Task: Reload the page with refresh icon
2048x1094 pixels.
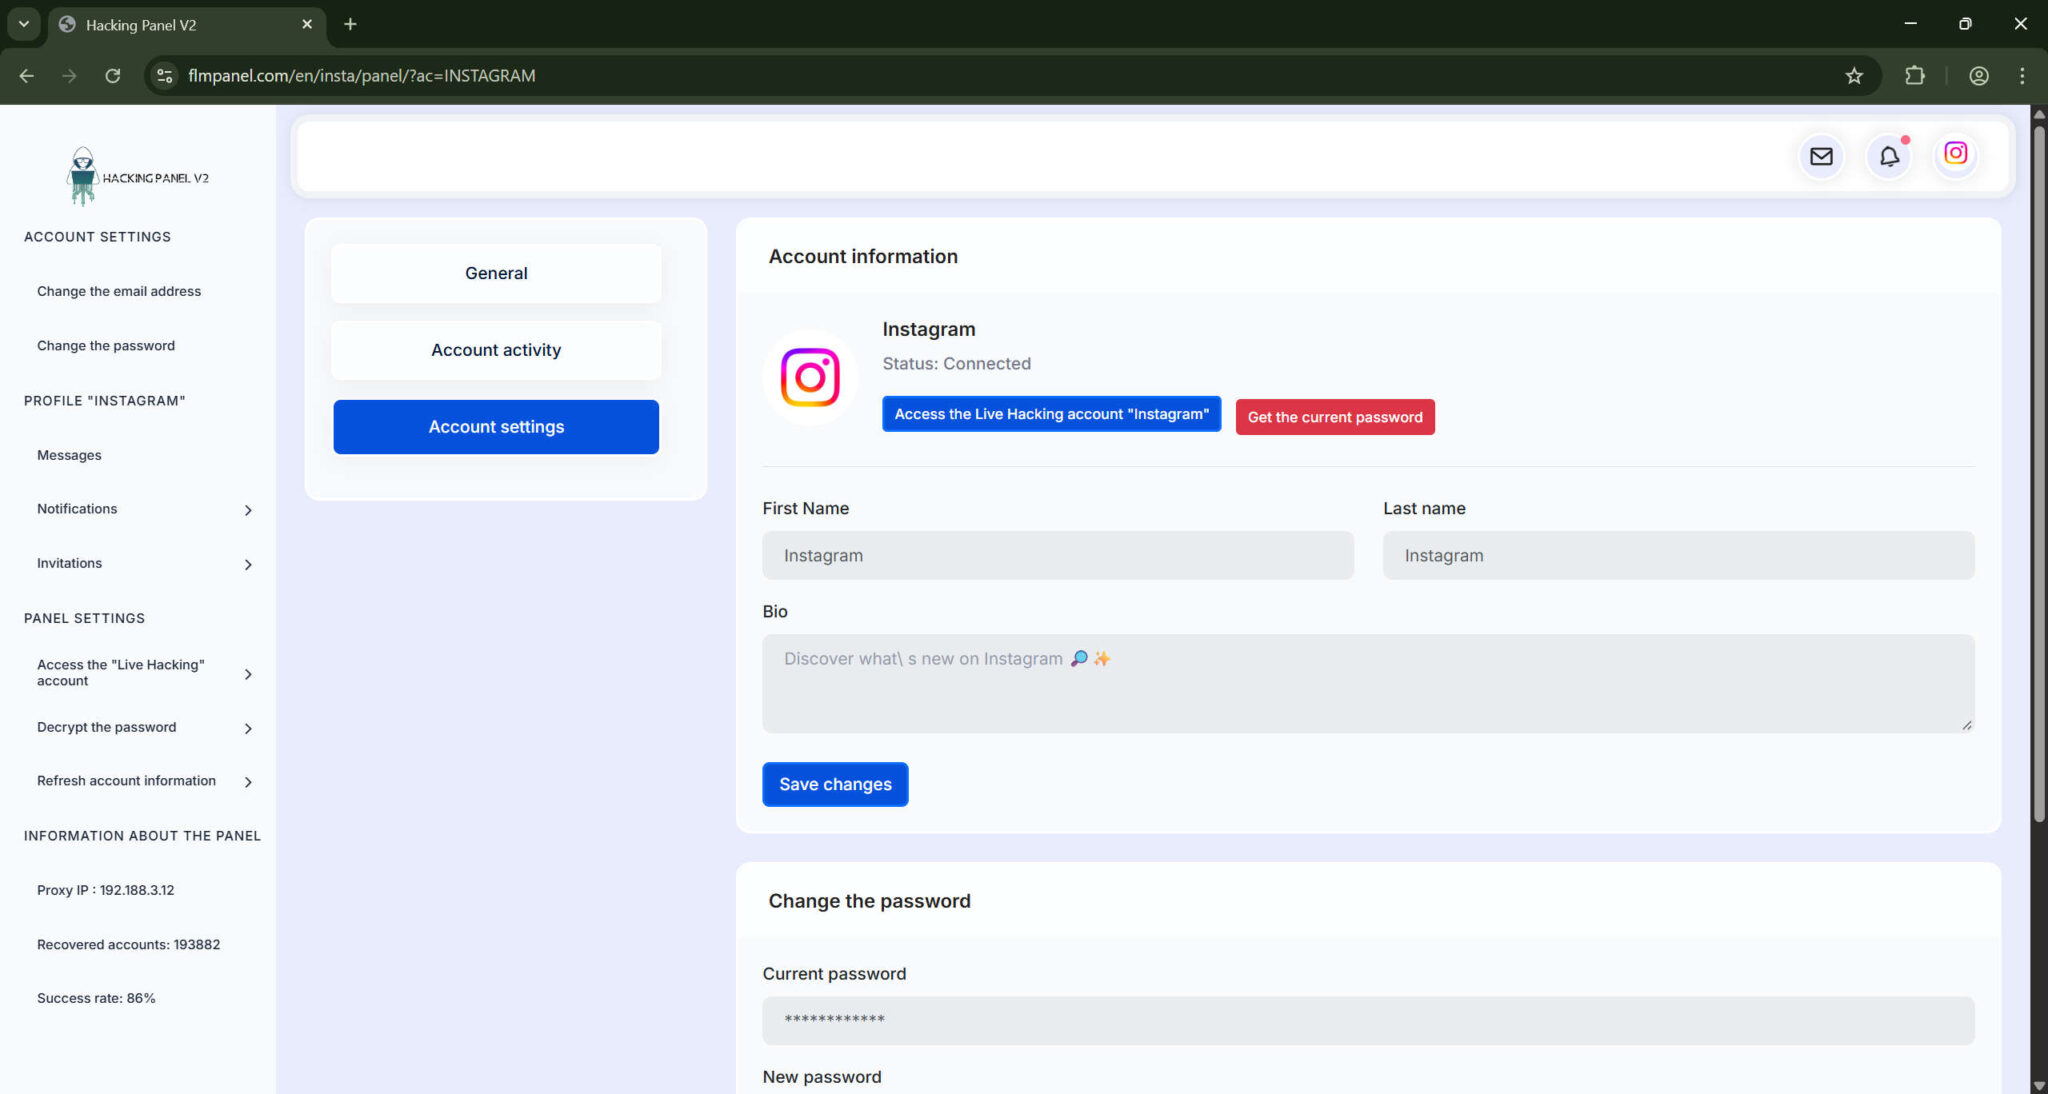Action: (113, 76)
